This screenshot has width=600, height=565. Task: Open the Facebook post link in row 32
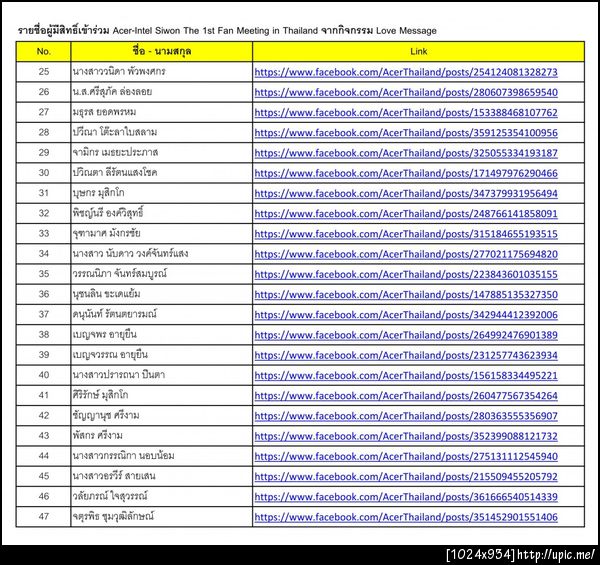coord(406,214)
